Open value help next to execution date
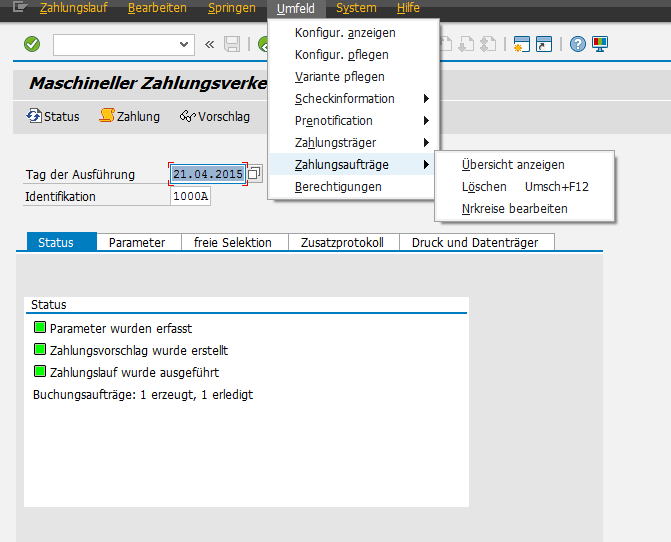Screen dimensions: 671x542 [254, 174]
